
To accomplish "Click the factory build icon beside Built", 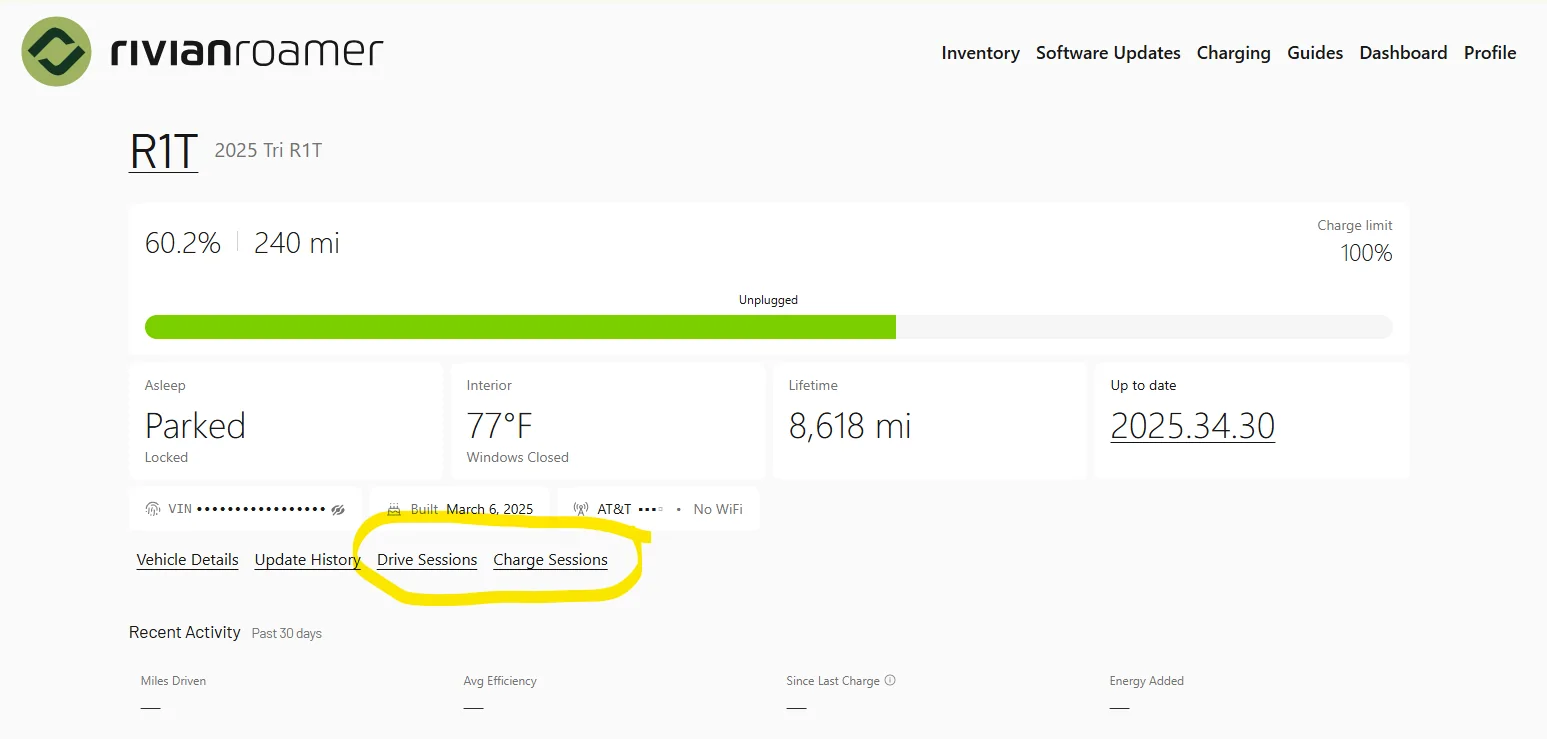I will (x=394, y=509).
